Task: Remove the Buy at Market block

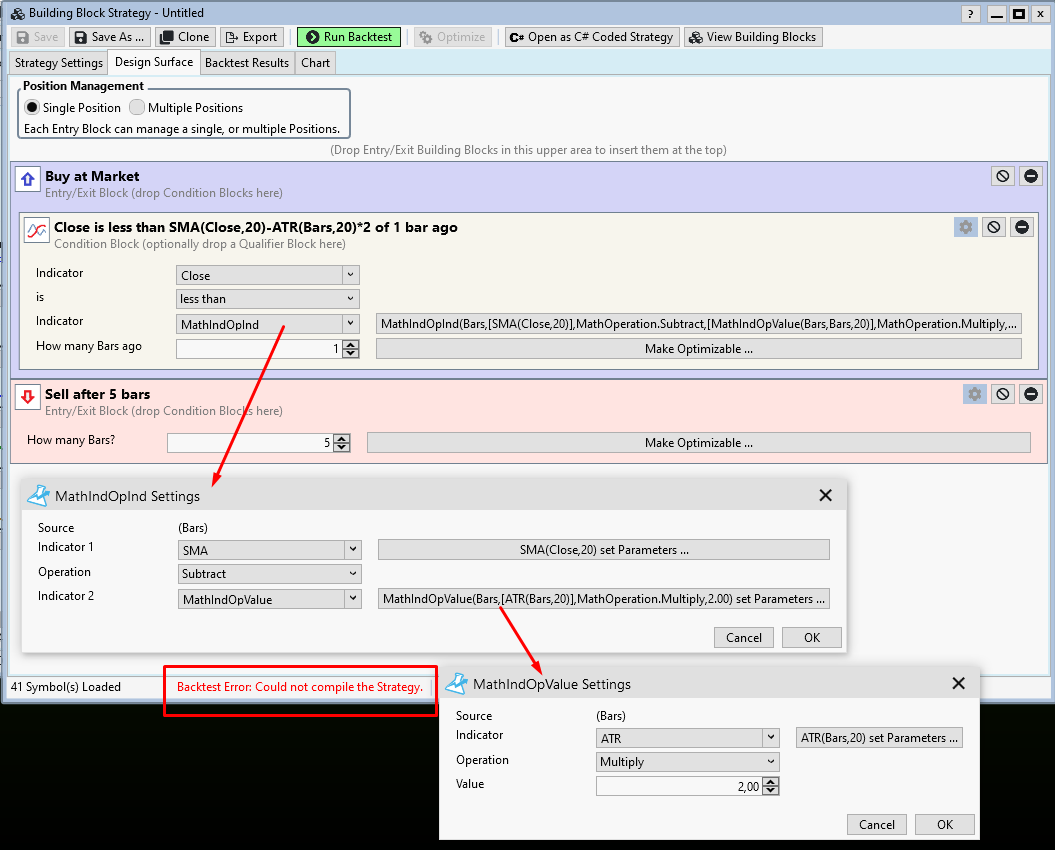Action: [1031, 176]
